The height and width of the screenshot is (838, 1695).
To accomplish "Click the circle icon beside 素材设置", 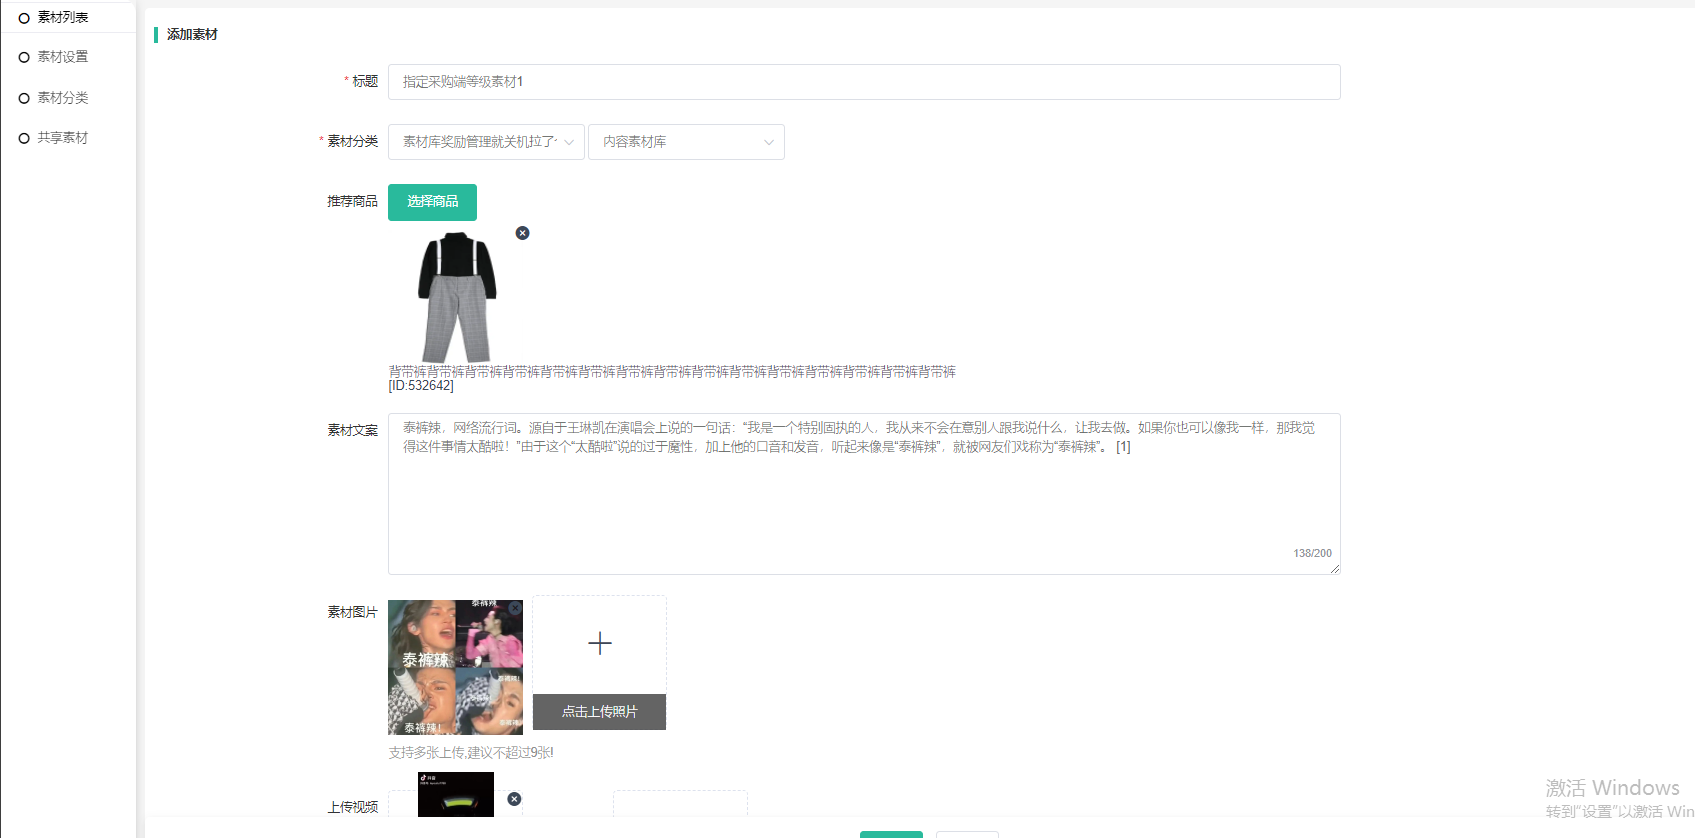I will 24,57.
